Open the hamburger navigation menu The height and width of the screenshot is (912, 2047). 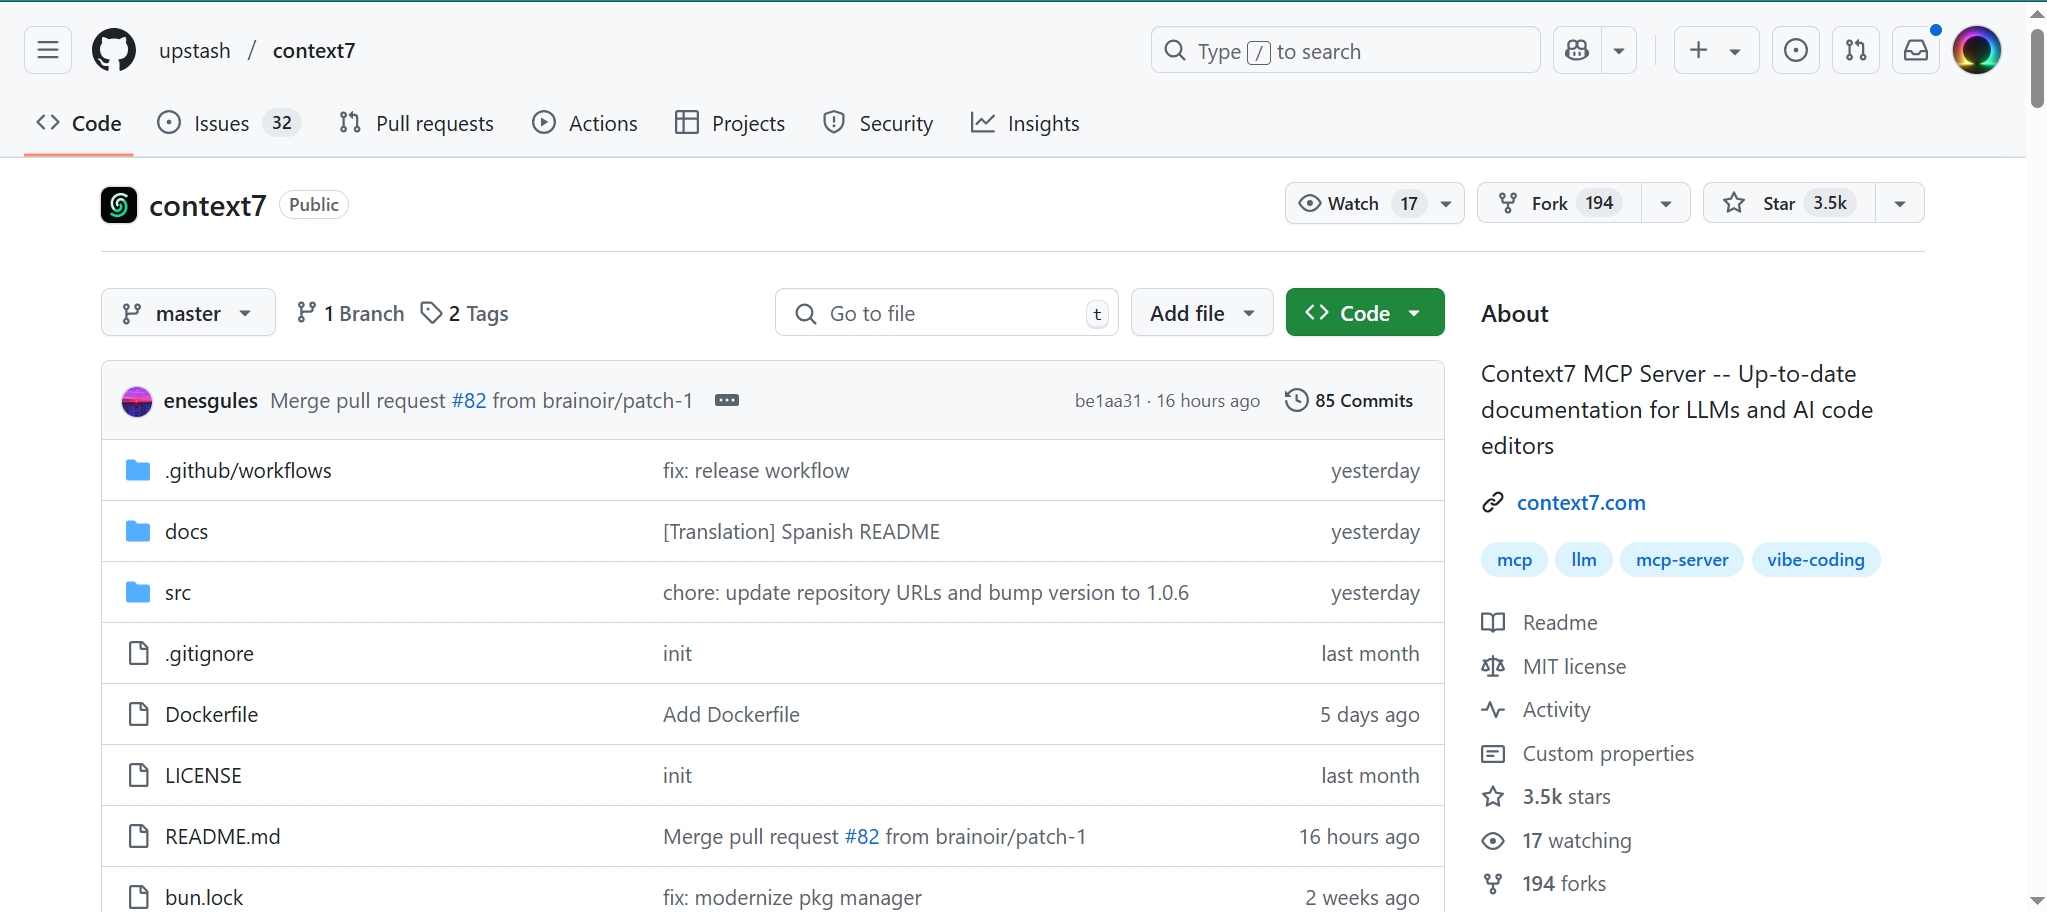click(x=48, y=50)
